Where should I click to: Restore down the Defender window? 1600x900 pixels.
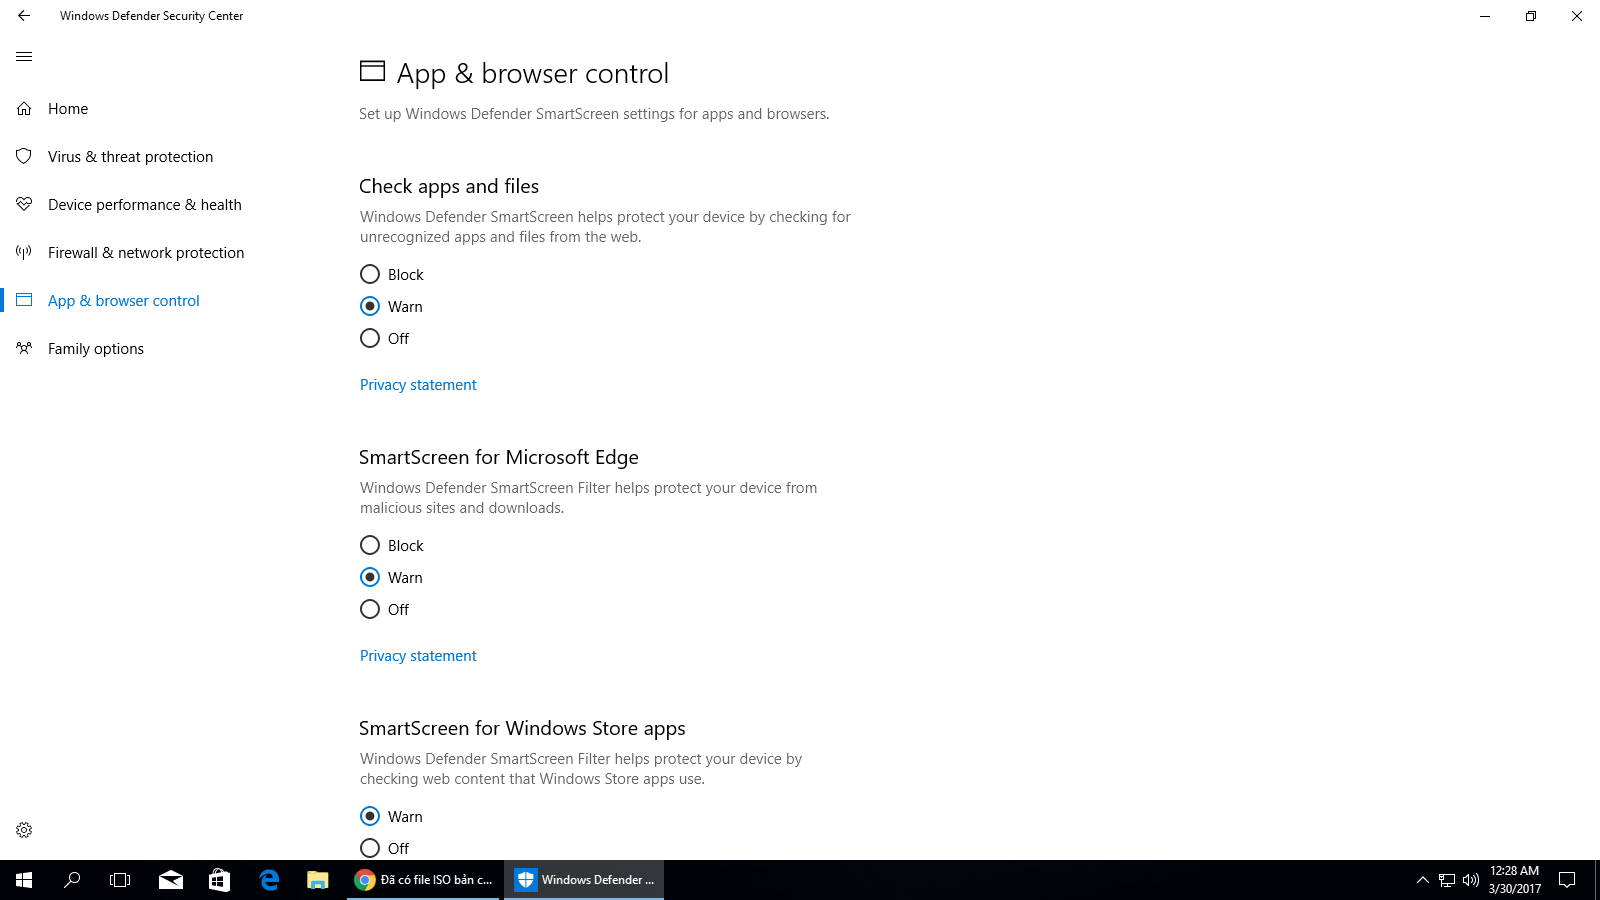click(x=1531, y=16)
